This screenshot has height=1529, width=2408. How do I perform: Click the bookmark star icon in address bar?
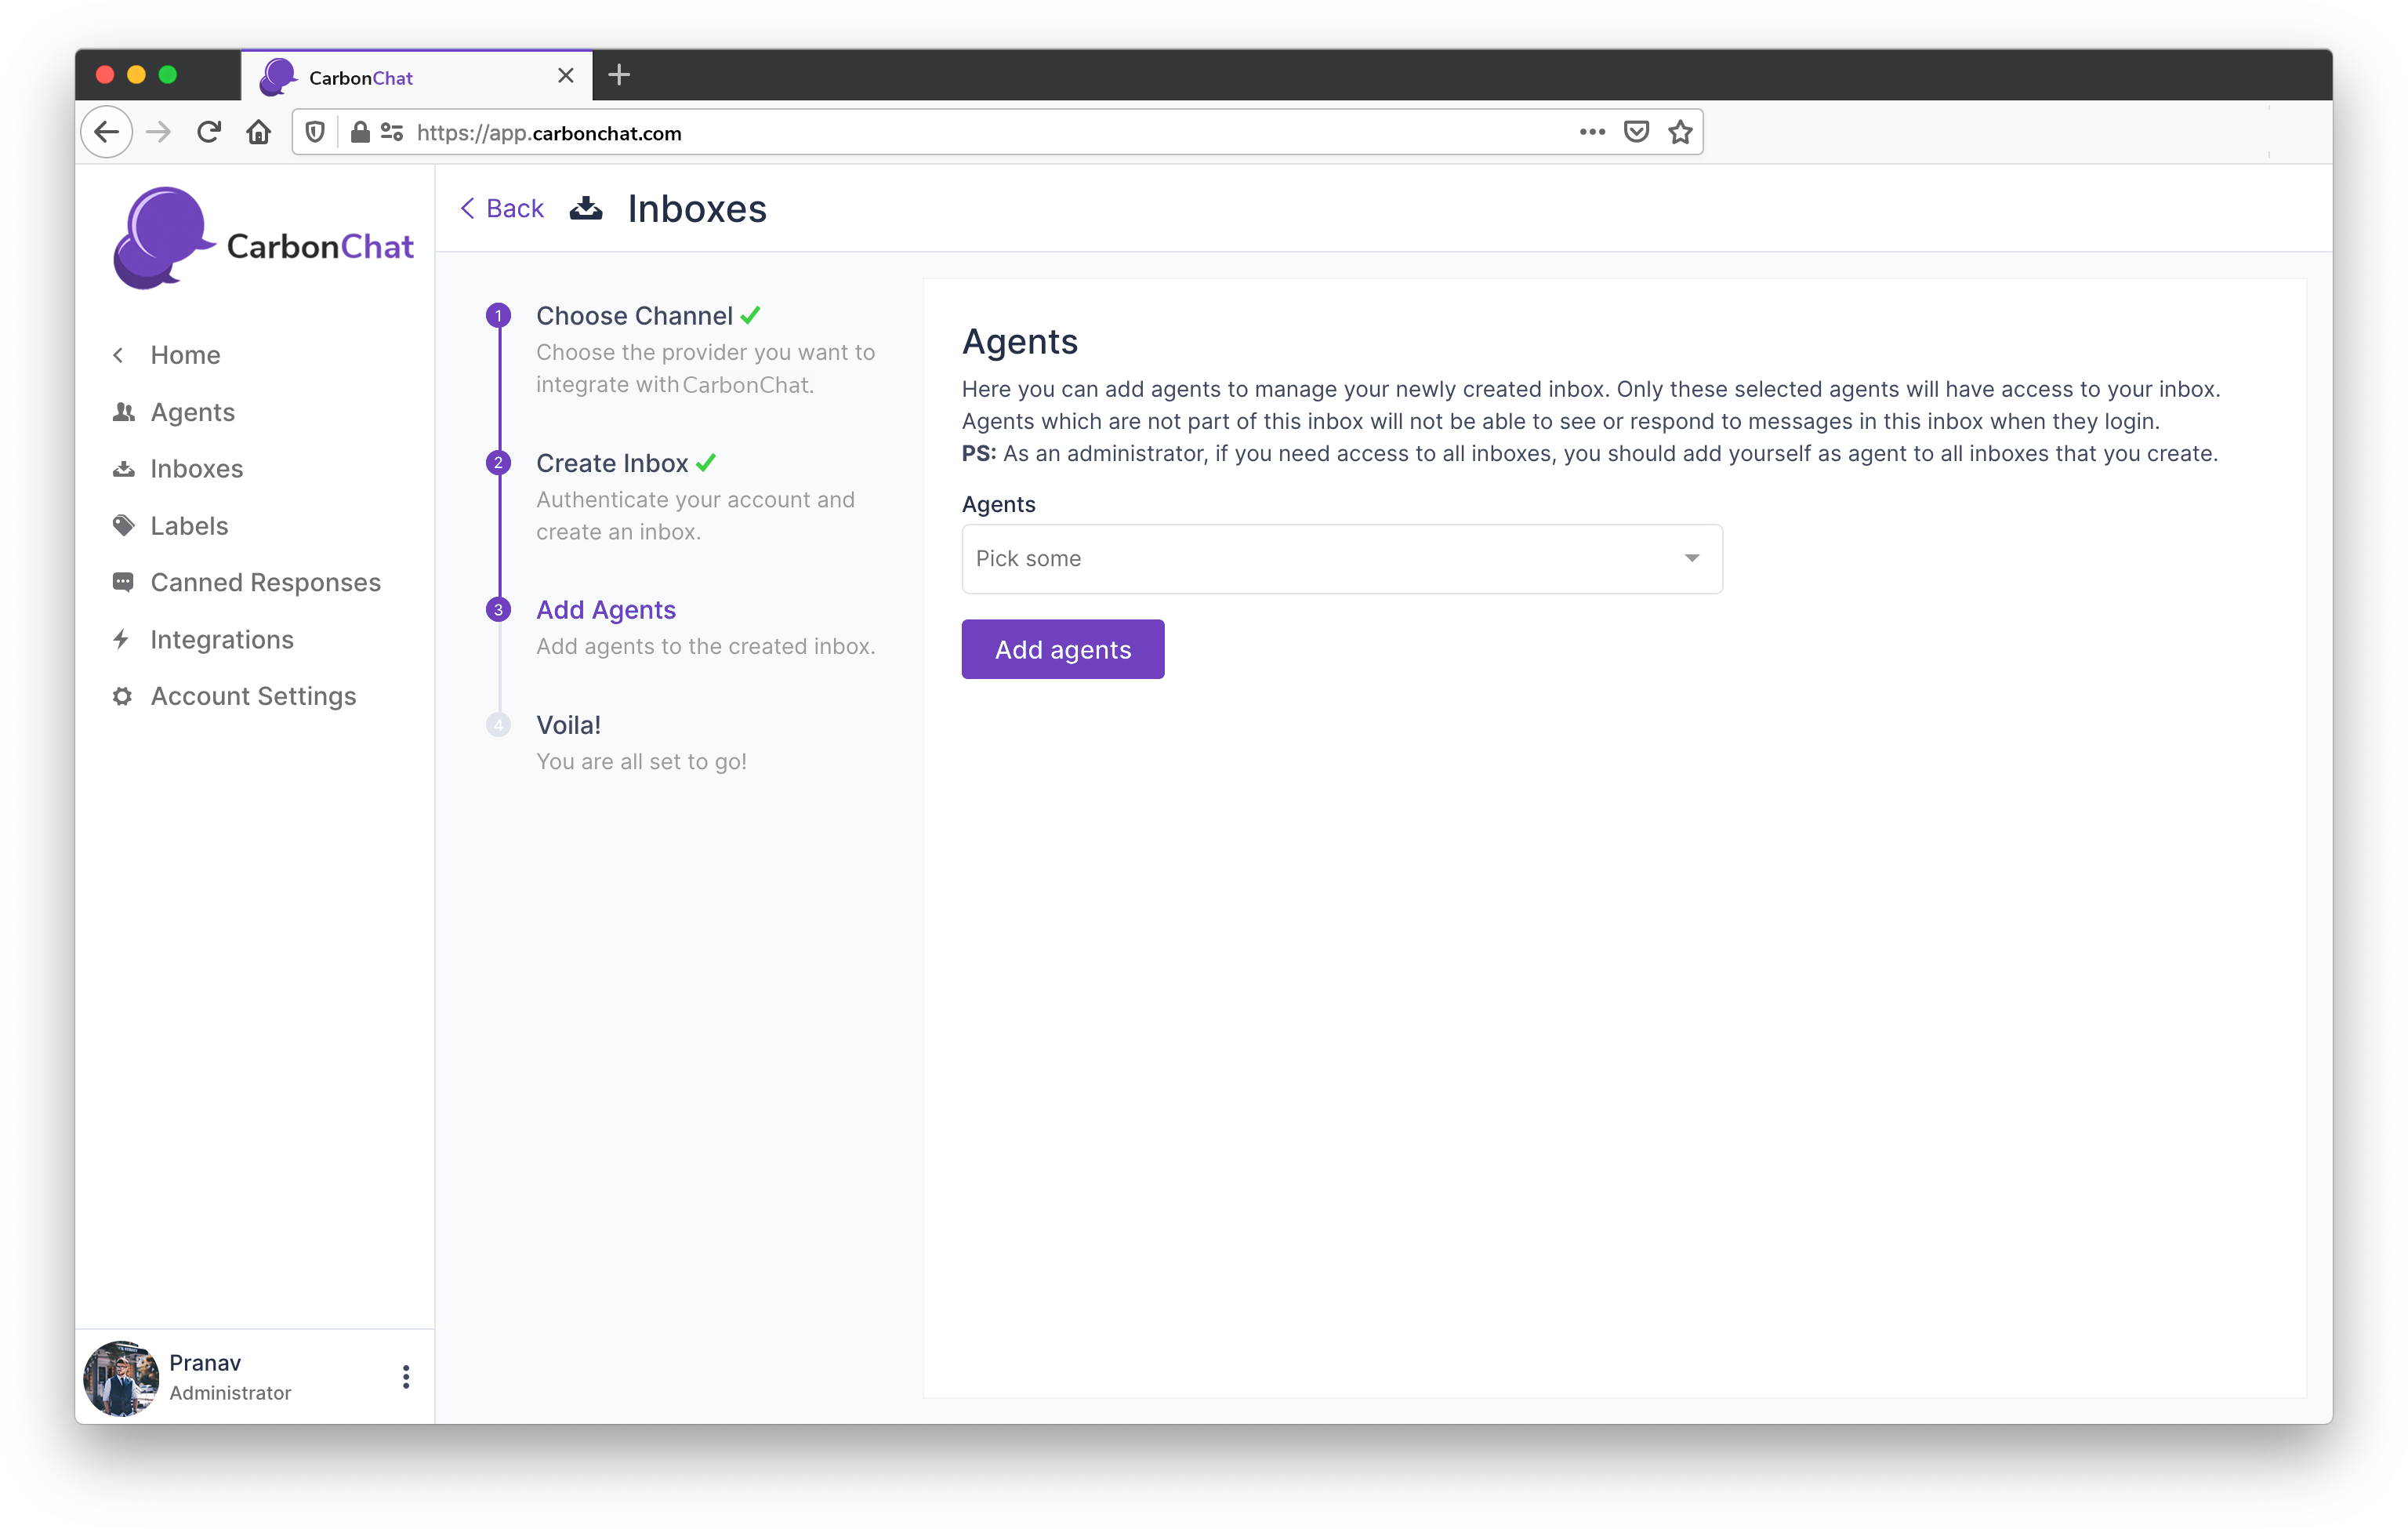(1680, 132)
